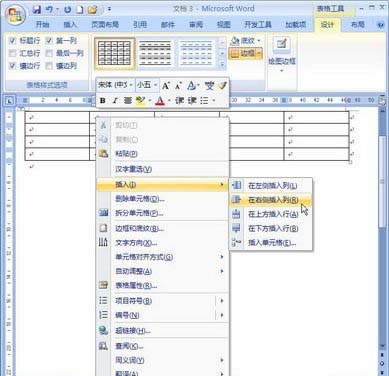389x376 pixels.
Task: Toggle the 标题行 checkbox
Action: pos(12,41)
